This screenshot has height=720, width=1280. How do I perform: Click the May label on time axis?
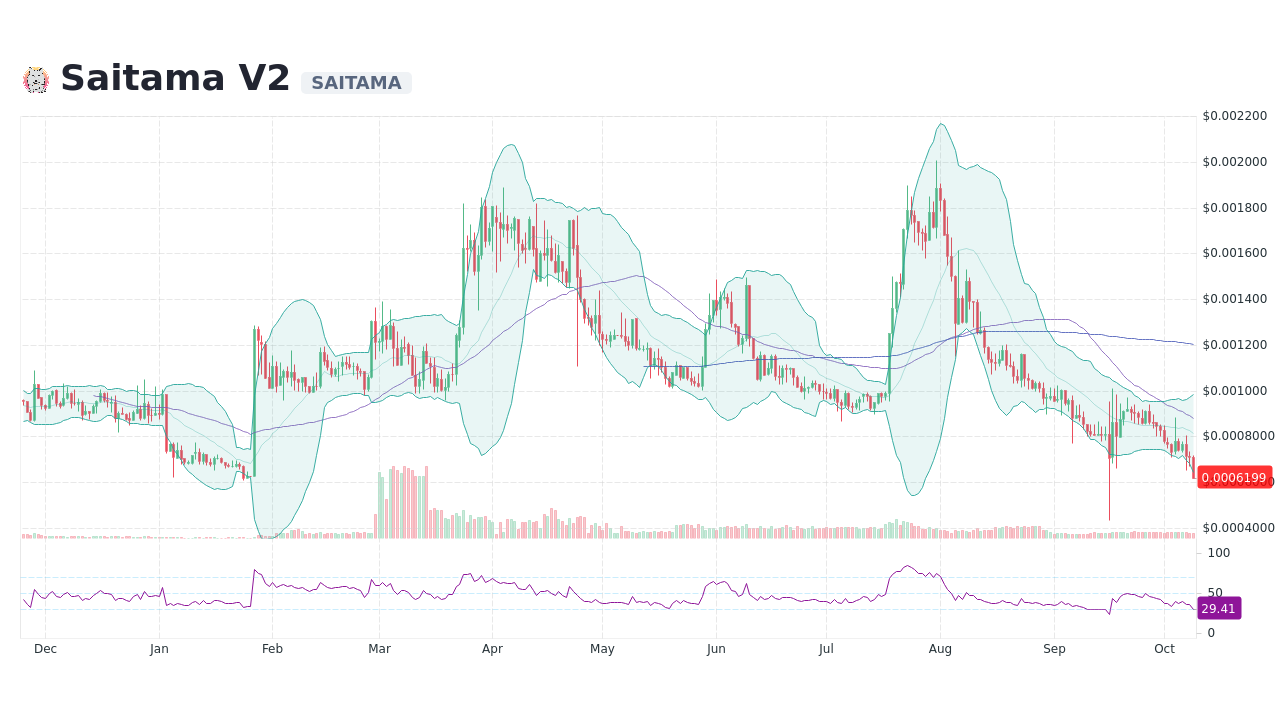coord(602,649)
